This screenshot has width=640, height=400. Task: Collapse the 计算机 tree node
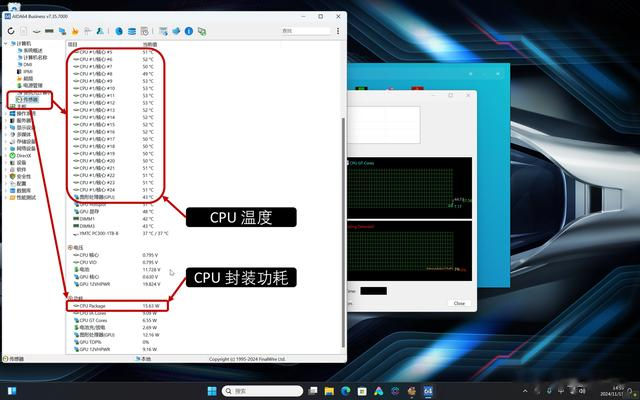pos(6,43)
